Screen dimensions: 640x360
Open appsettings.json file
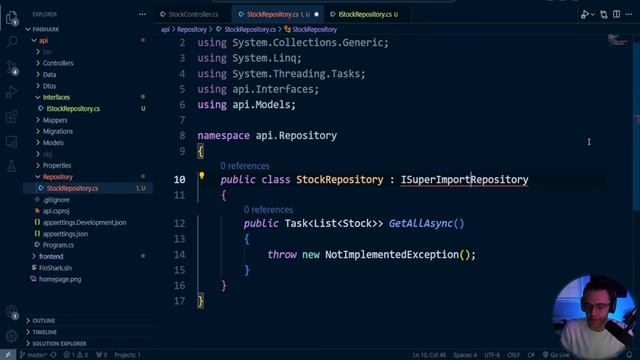(65, 234)
